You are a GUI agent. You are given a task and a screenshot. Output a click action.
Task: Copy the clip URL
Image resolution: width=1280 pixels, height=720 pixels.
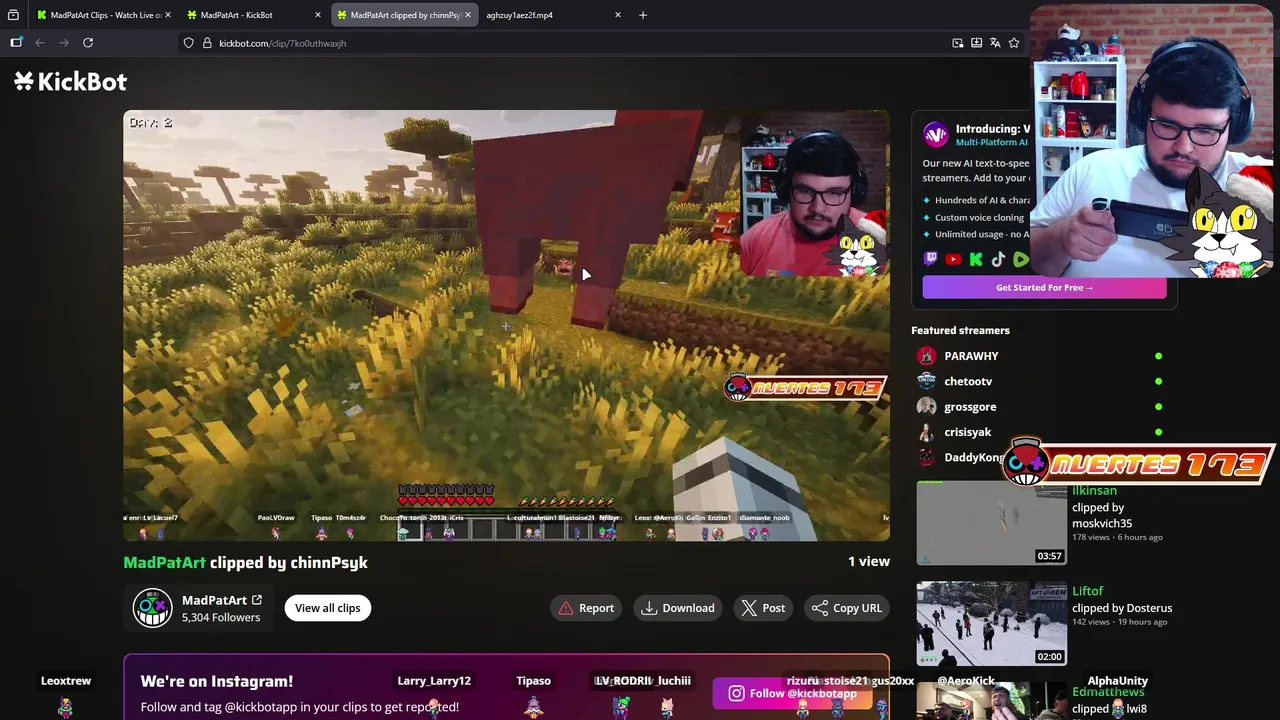(847, 608)
